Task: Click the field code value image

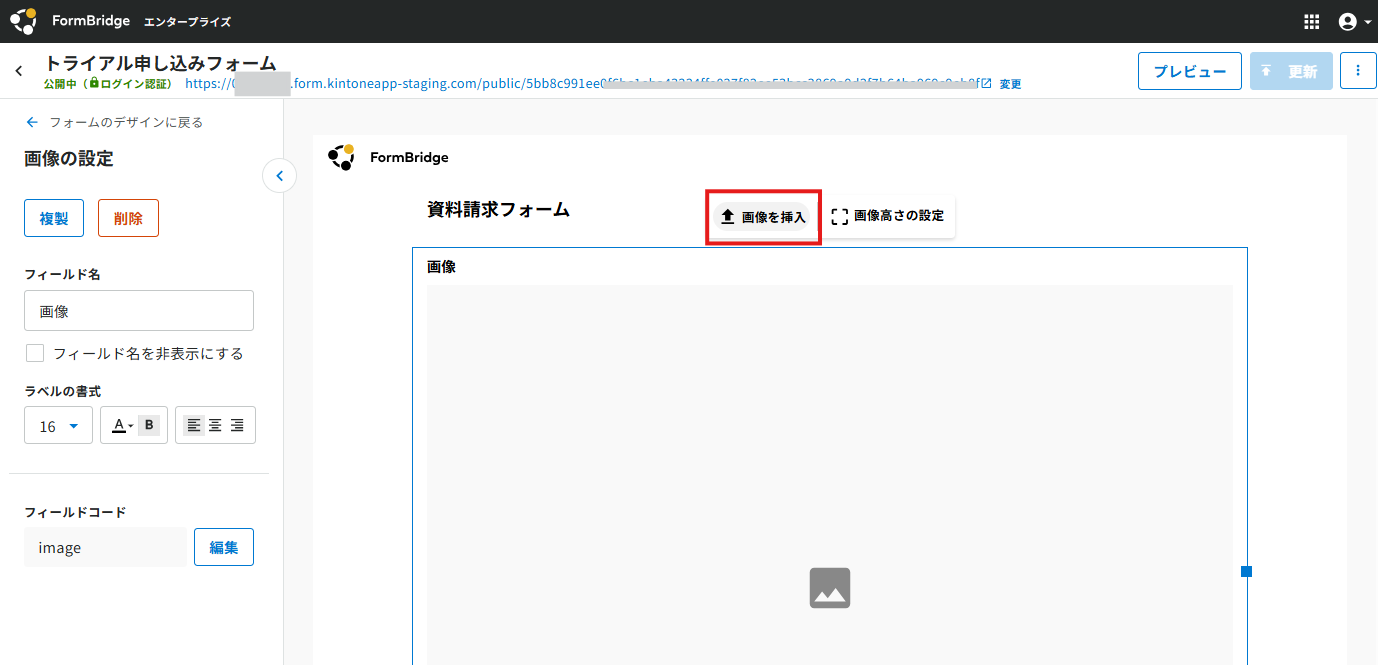Action: tap(60, 548)
